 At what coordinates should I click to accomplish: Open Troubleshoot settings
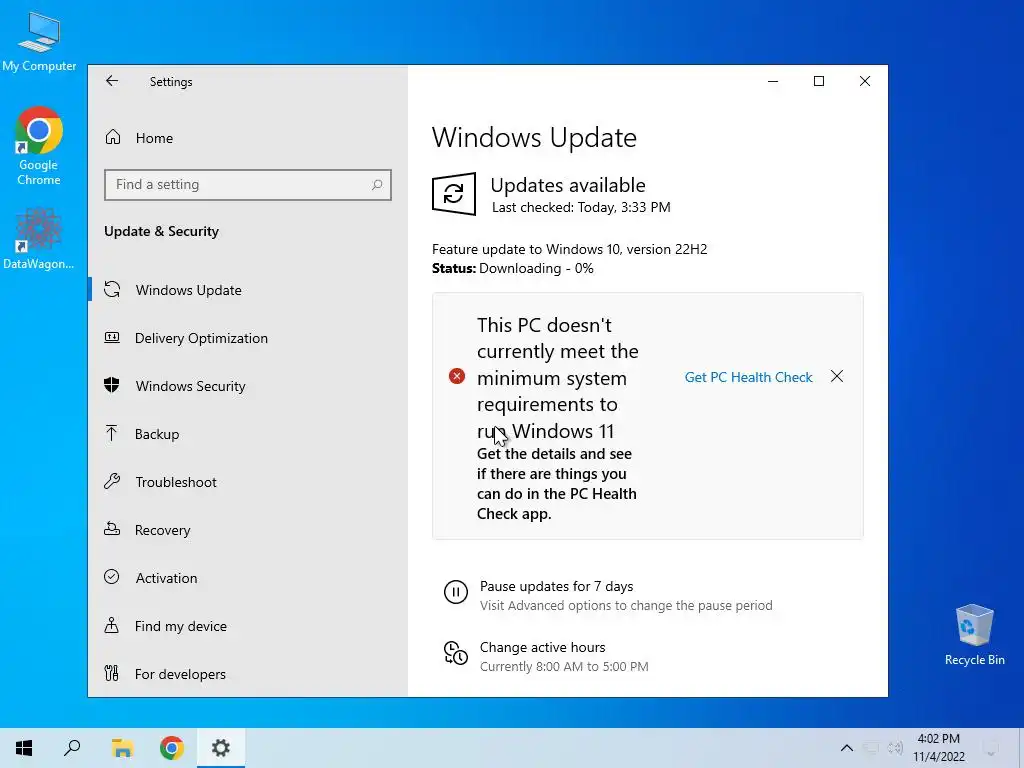pos(176,482)
